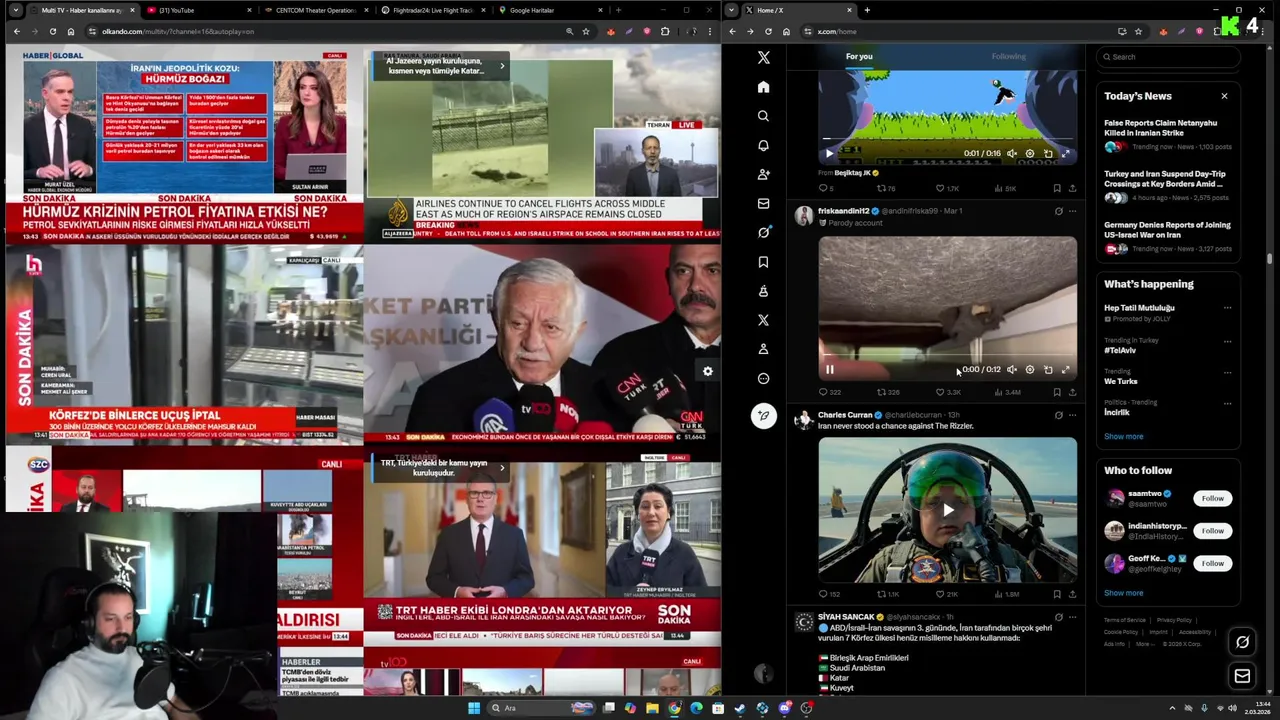Open Grok icon in X sidebar
The width and height of the screenshot is (1280, 720).
click(763, 232)
